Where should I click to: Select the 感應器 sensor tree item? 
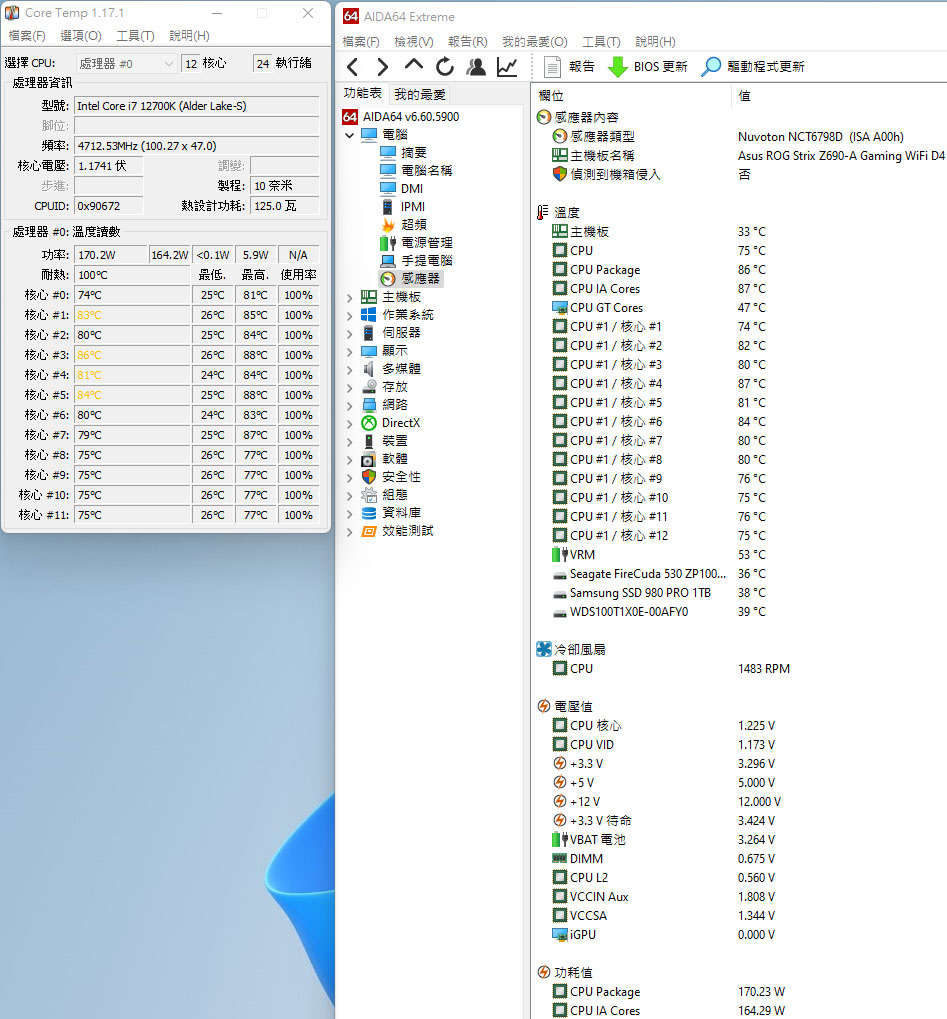[x=411, y=279]
